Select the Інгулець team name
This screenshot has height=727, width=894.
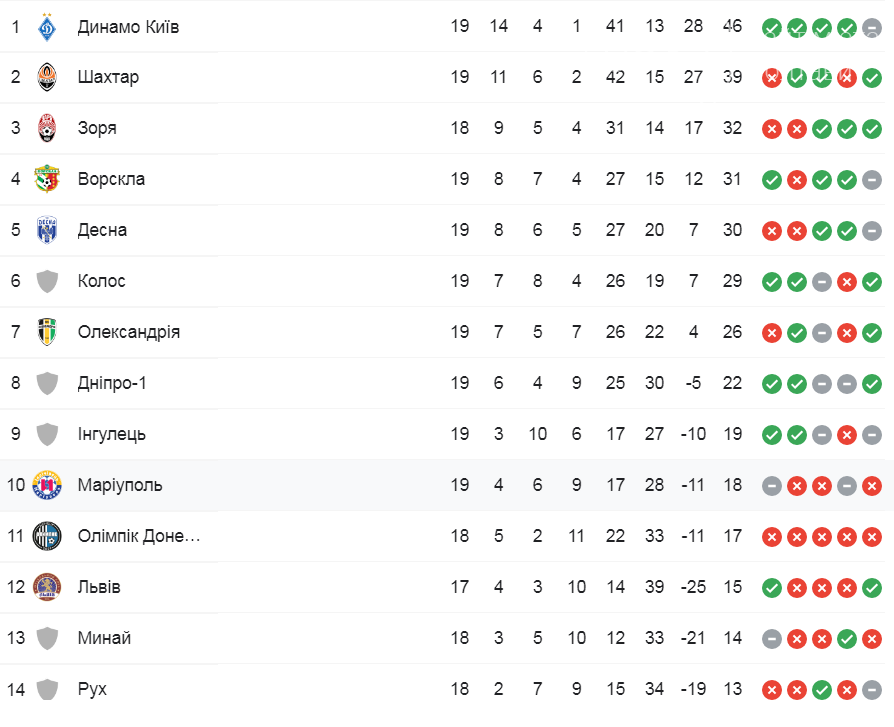point(112,434)
